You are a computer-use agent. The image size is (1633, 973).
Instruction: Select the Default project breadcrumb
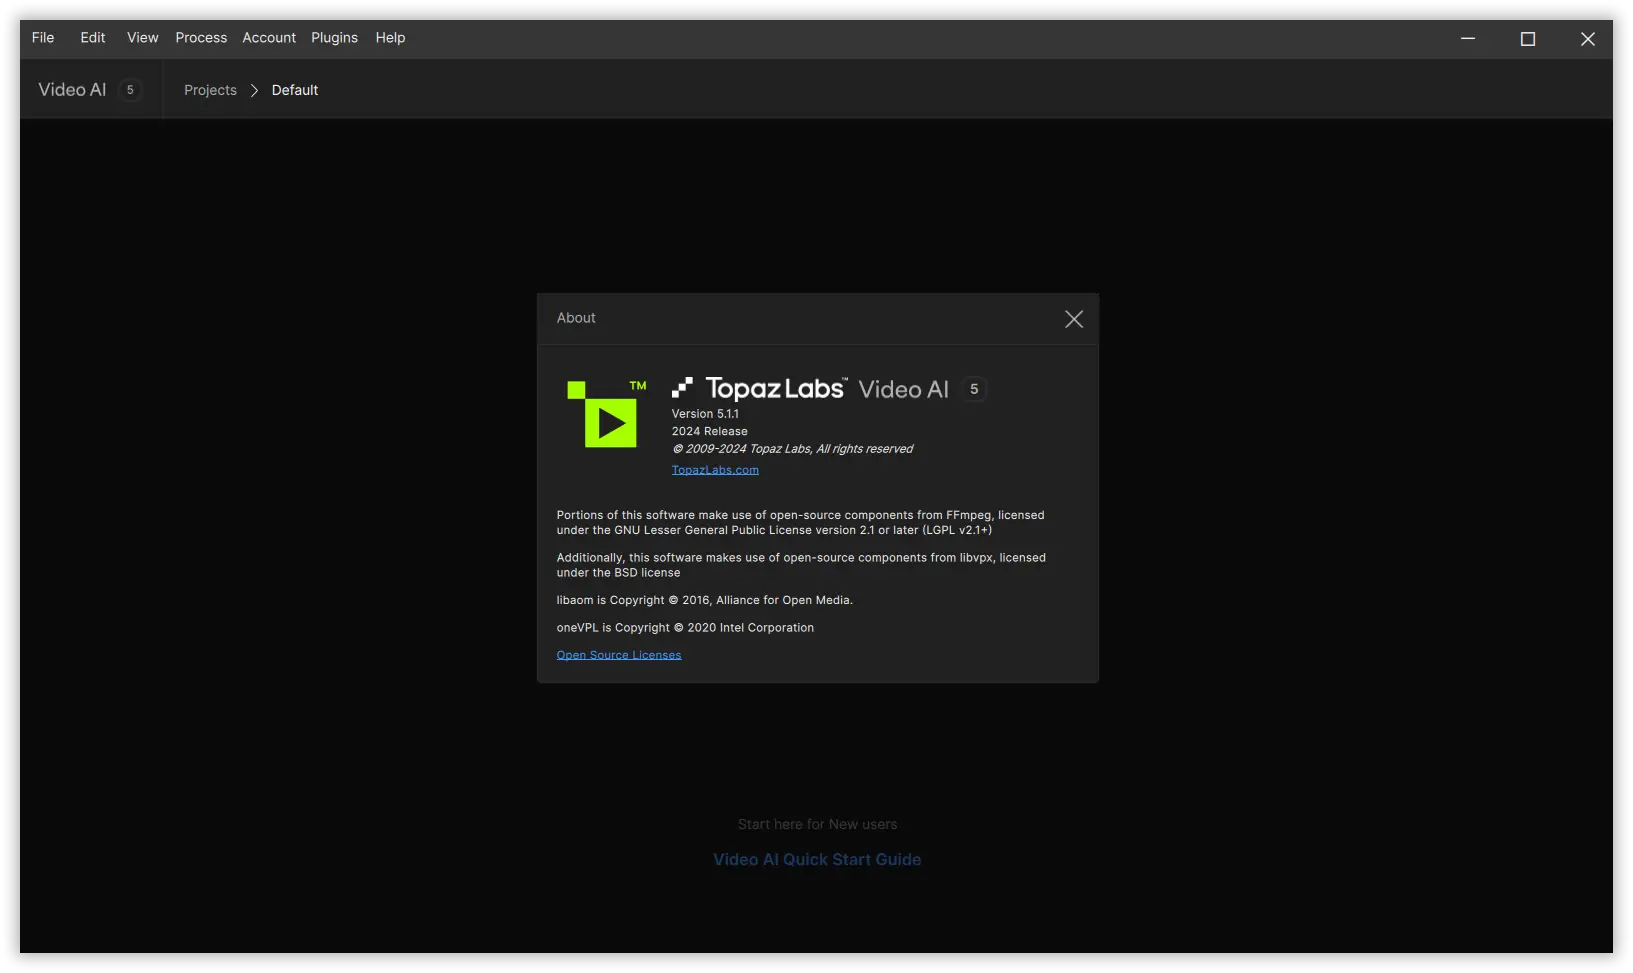[295, 90]
